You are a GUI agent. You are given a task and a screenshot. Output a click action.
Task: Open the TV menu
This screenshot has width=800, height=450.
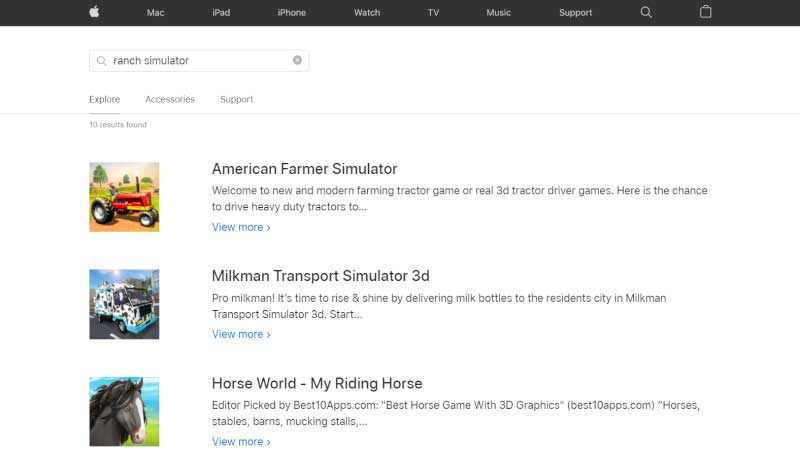tap(433, 13)
